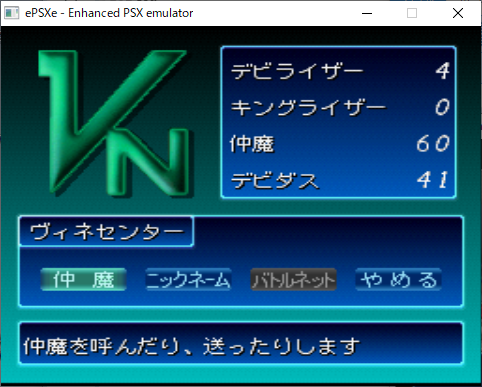The image size is (482, 387).
Task: Click the キングライザー value 0
Action: coord(442,107)
